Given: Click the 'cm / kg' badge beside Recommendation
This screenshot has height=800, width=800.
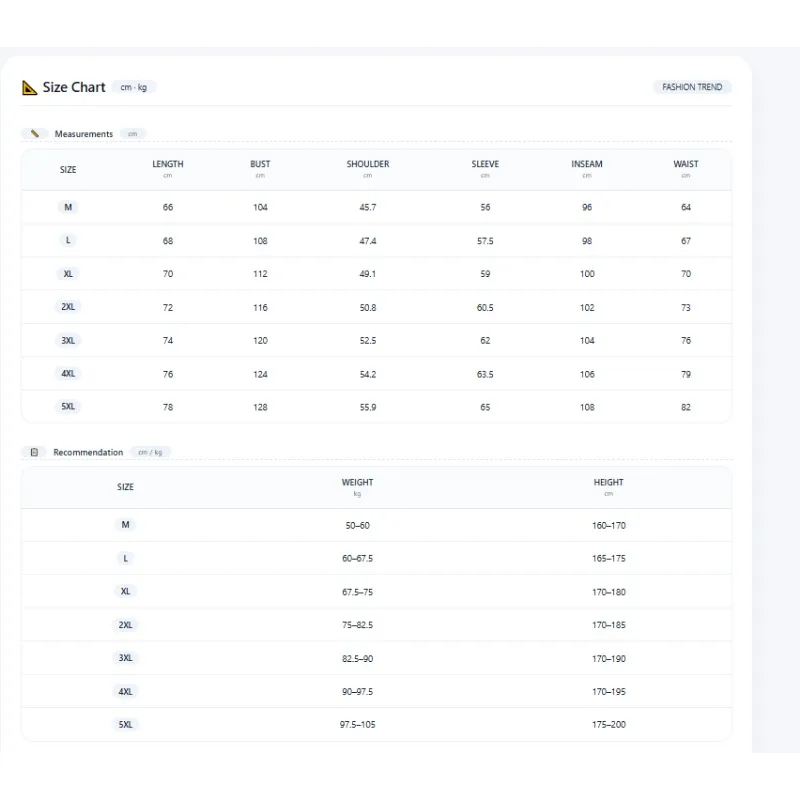Looking at the screenshot, I should [x=150, y=452].
